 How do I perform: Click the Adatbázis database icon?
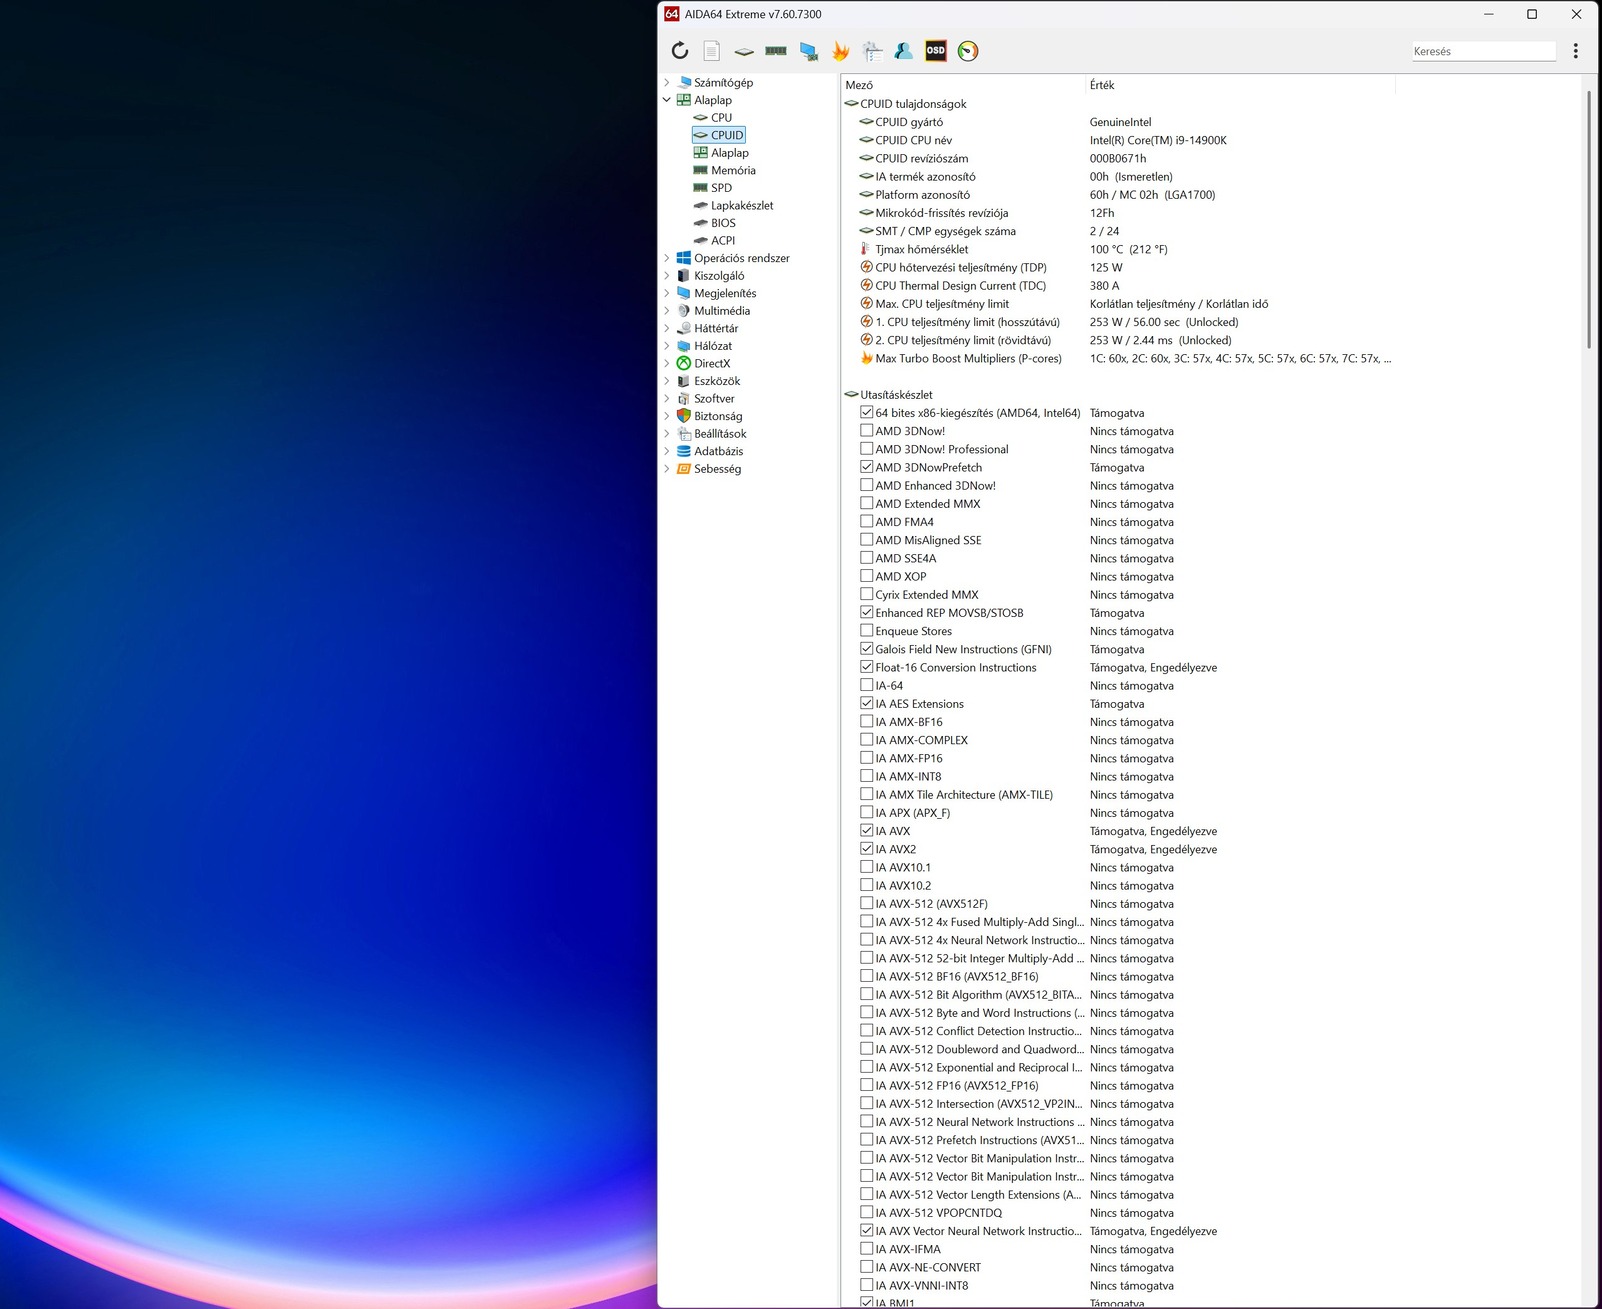[x=684, y=451]
